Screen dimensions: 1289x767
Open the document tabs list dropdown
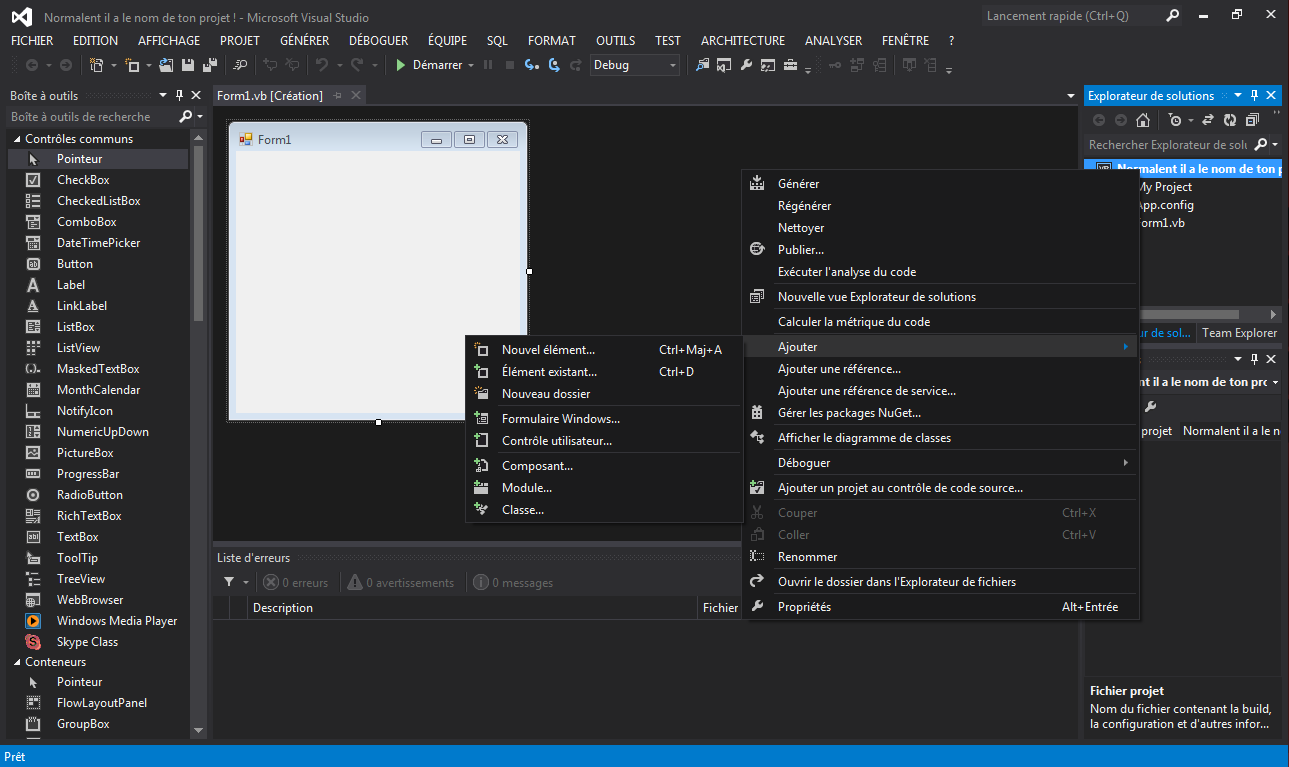(1071, 96)
